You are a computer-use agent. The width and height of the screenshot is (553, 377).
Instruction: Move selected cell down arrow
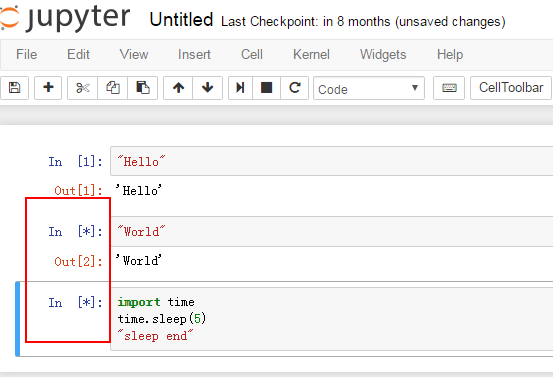[x=207, y=88]
